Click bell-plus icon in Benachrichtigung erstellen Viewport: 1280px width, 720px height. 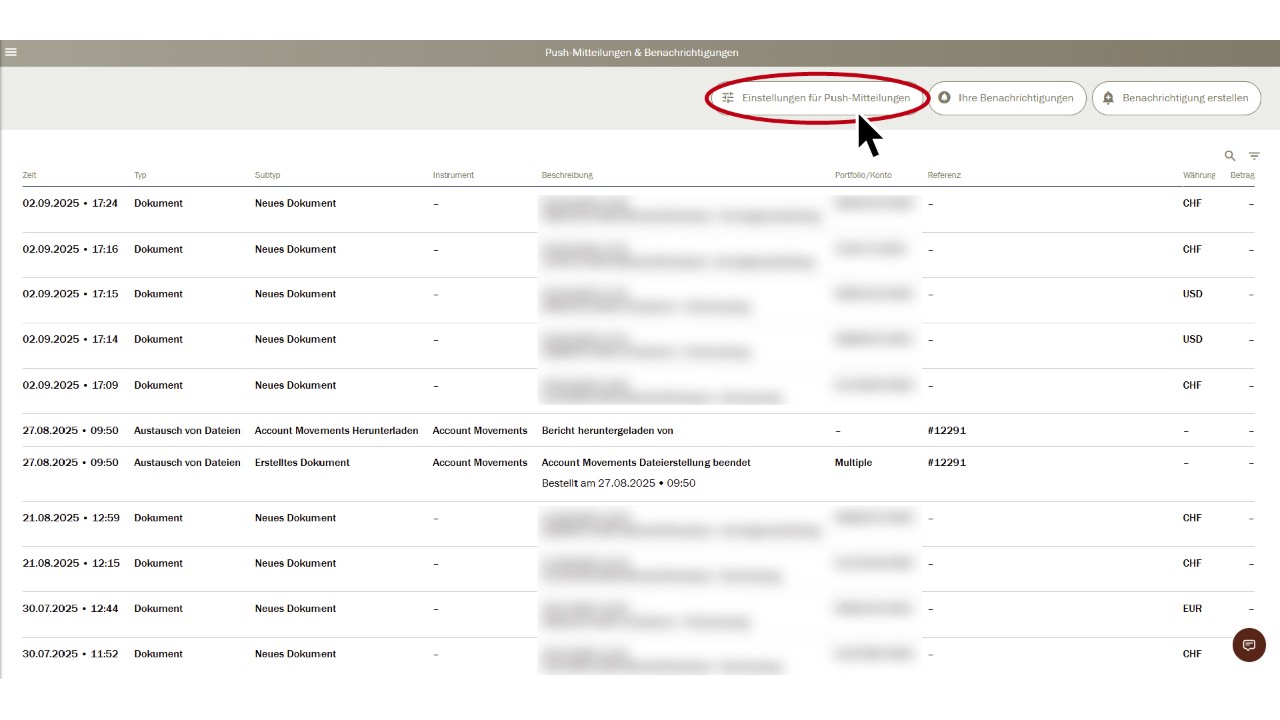[1108, 98]
